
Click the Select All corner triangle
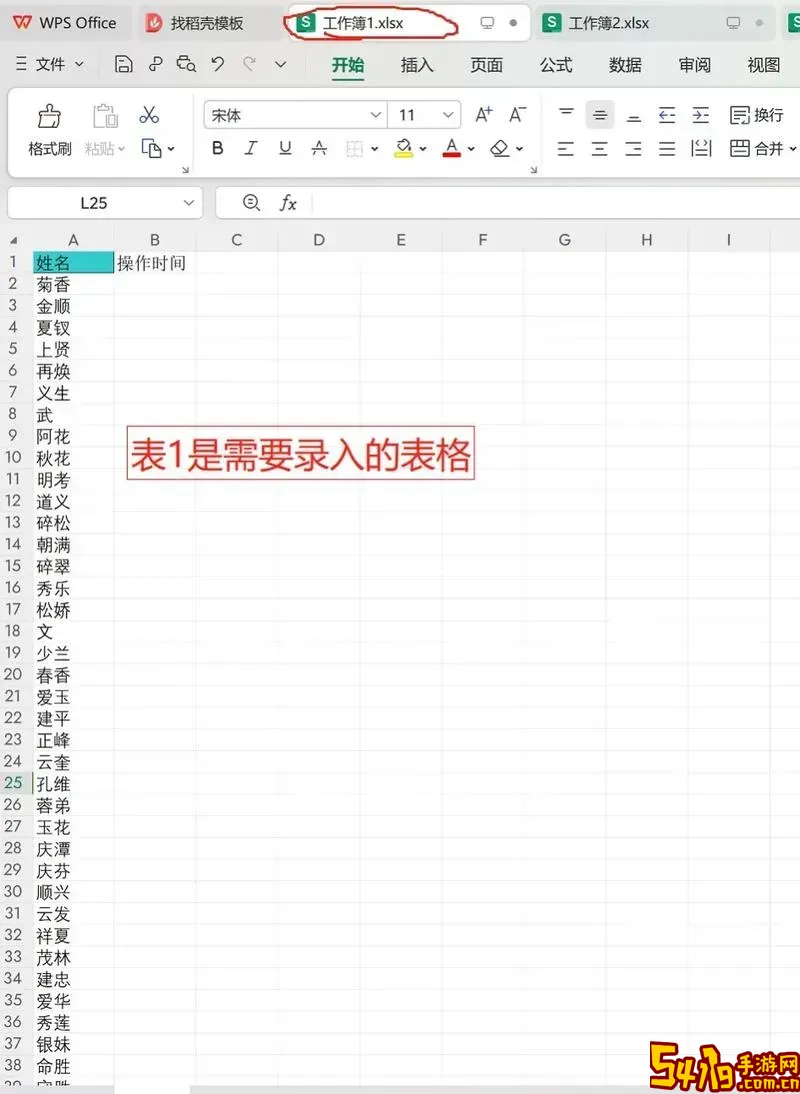(13, 241)
